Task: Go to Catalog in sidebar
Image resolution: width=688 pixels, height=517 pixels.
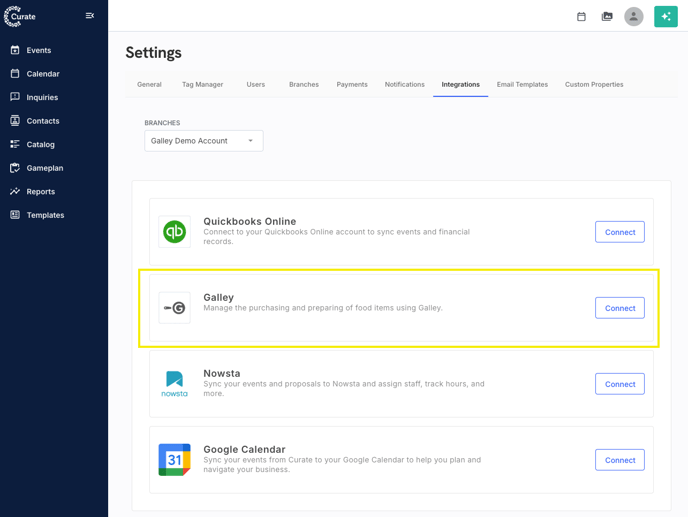Action: (x=40, y=144)
